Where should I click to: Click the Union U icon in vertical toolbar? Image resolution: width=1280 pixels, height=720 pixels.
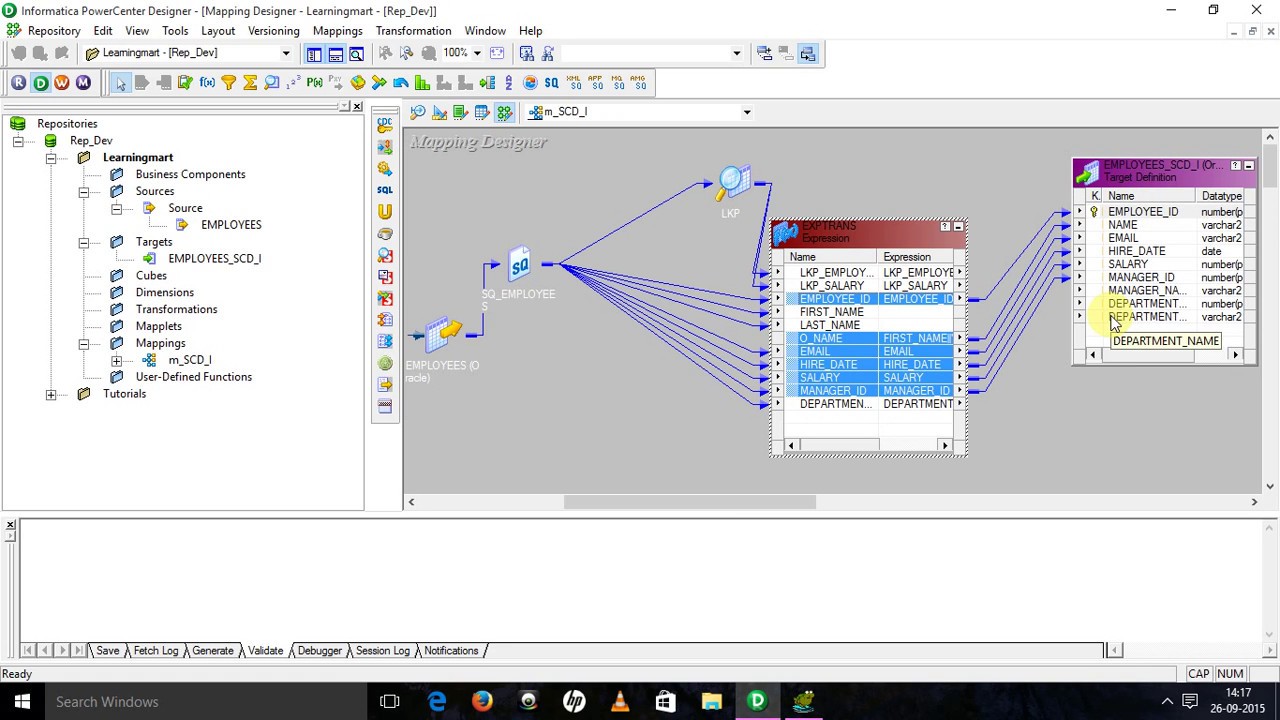click(x=385, y=212)
